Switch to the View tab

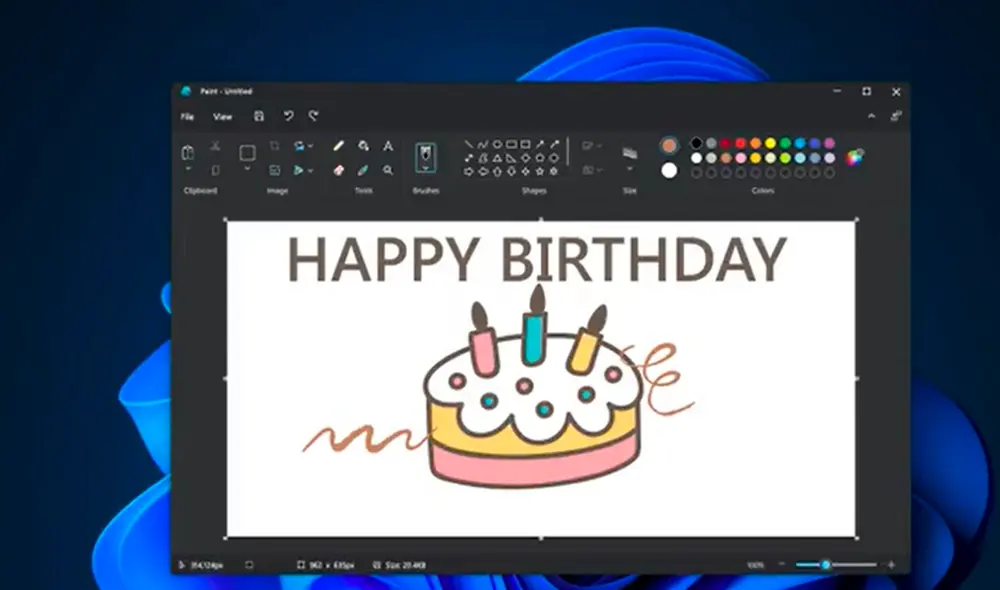coord(222,117)
